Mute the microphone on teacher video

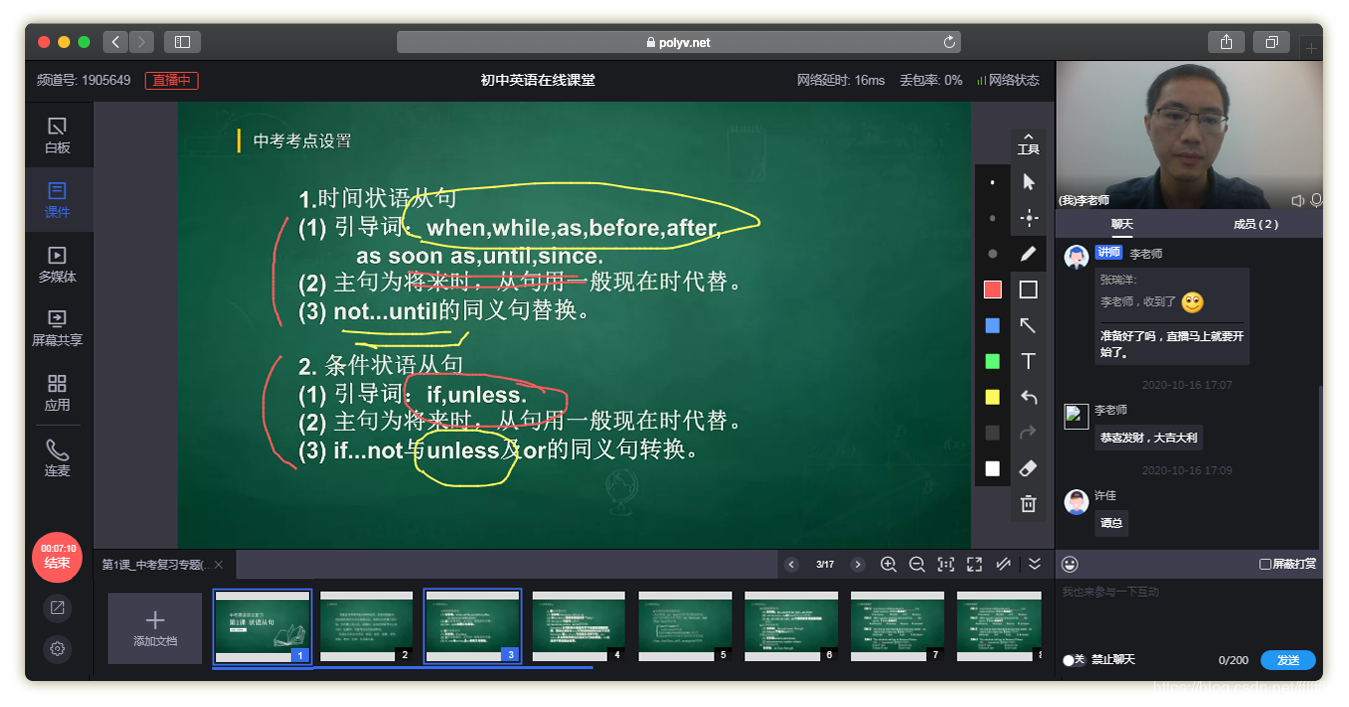[1317, 200]
